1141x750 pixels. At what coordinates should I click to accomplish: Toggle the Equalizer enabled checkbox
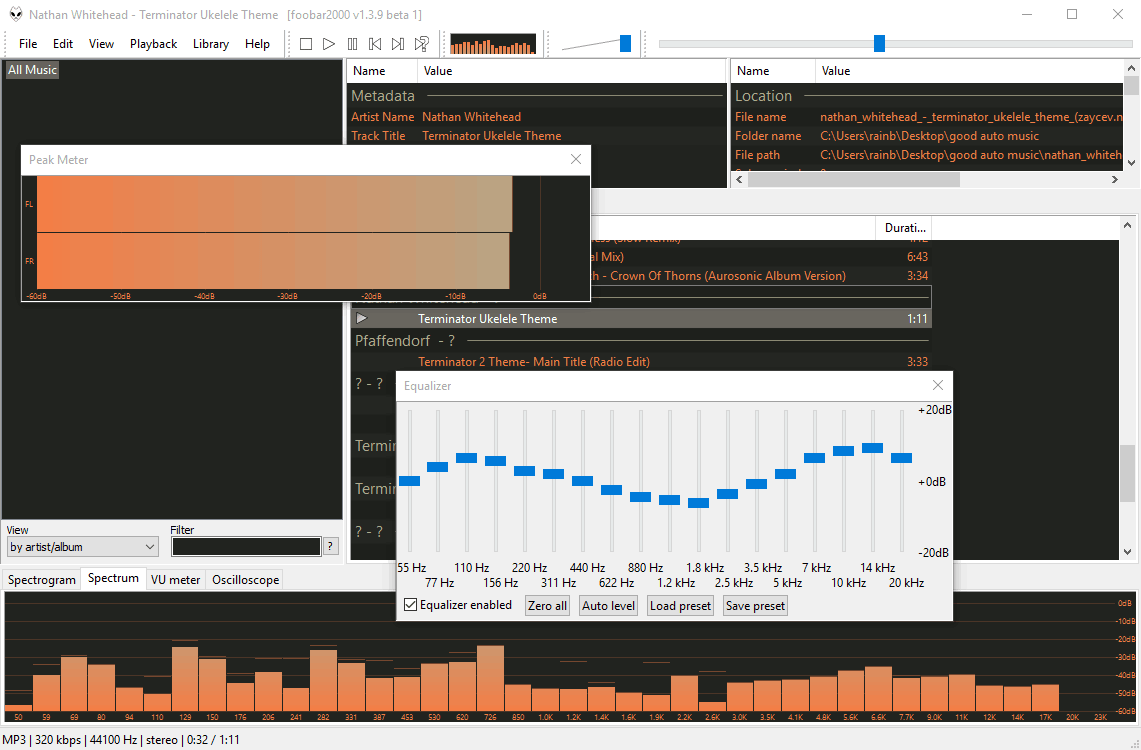point(410,605)
